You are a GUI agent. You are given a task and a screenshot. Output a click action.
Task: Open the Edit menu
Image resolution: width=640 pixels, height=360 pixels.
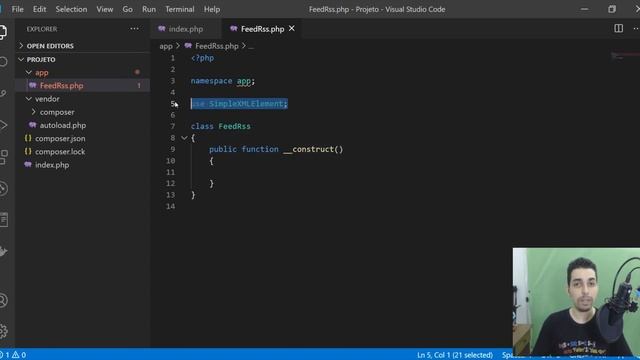(x=40, y=9)
